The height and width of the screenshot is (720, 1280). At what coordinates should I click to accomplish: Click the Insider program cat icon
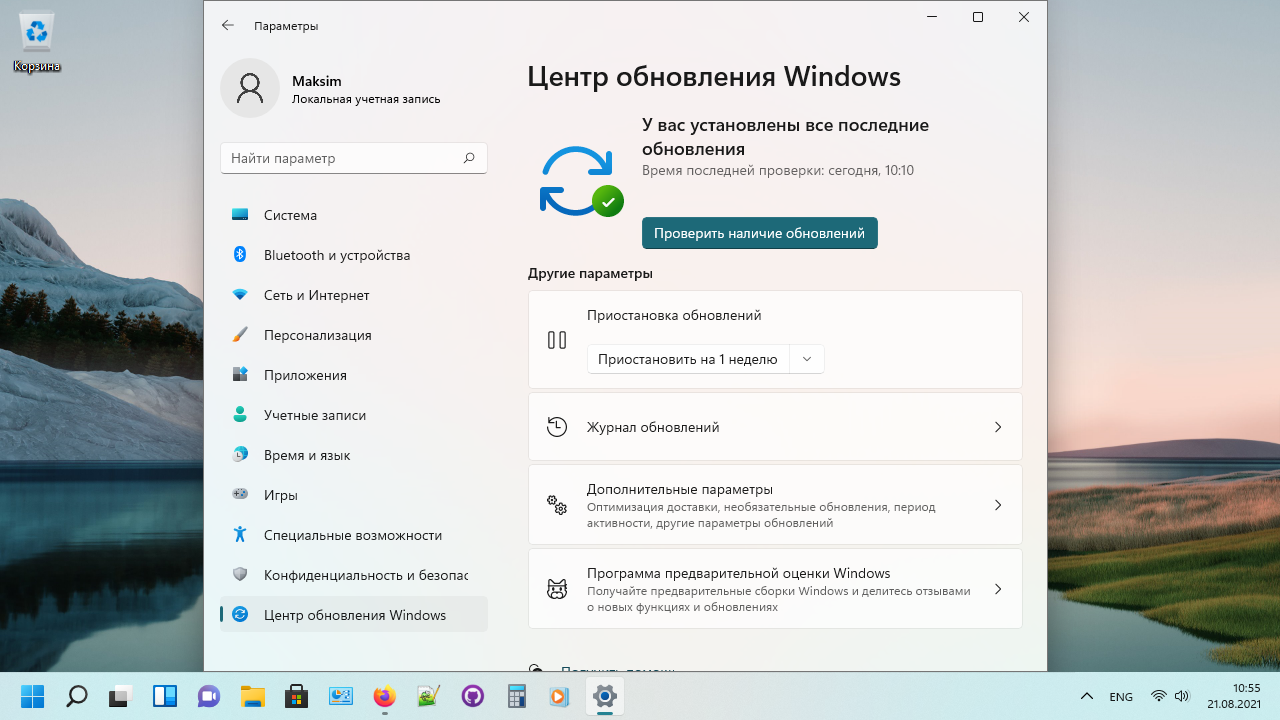557,589
